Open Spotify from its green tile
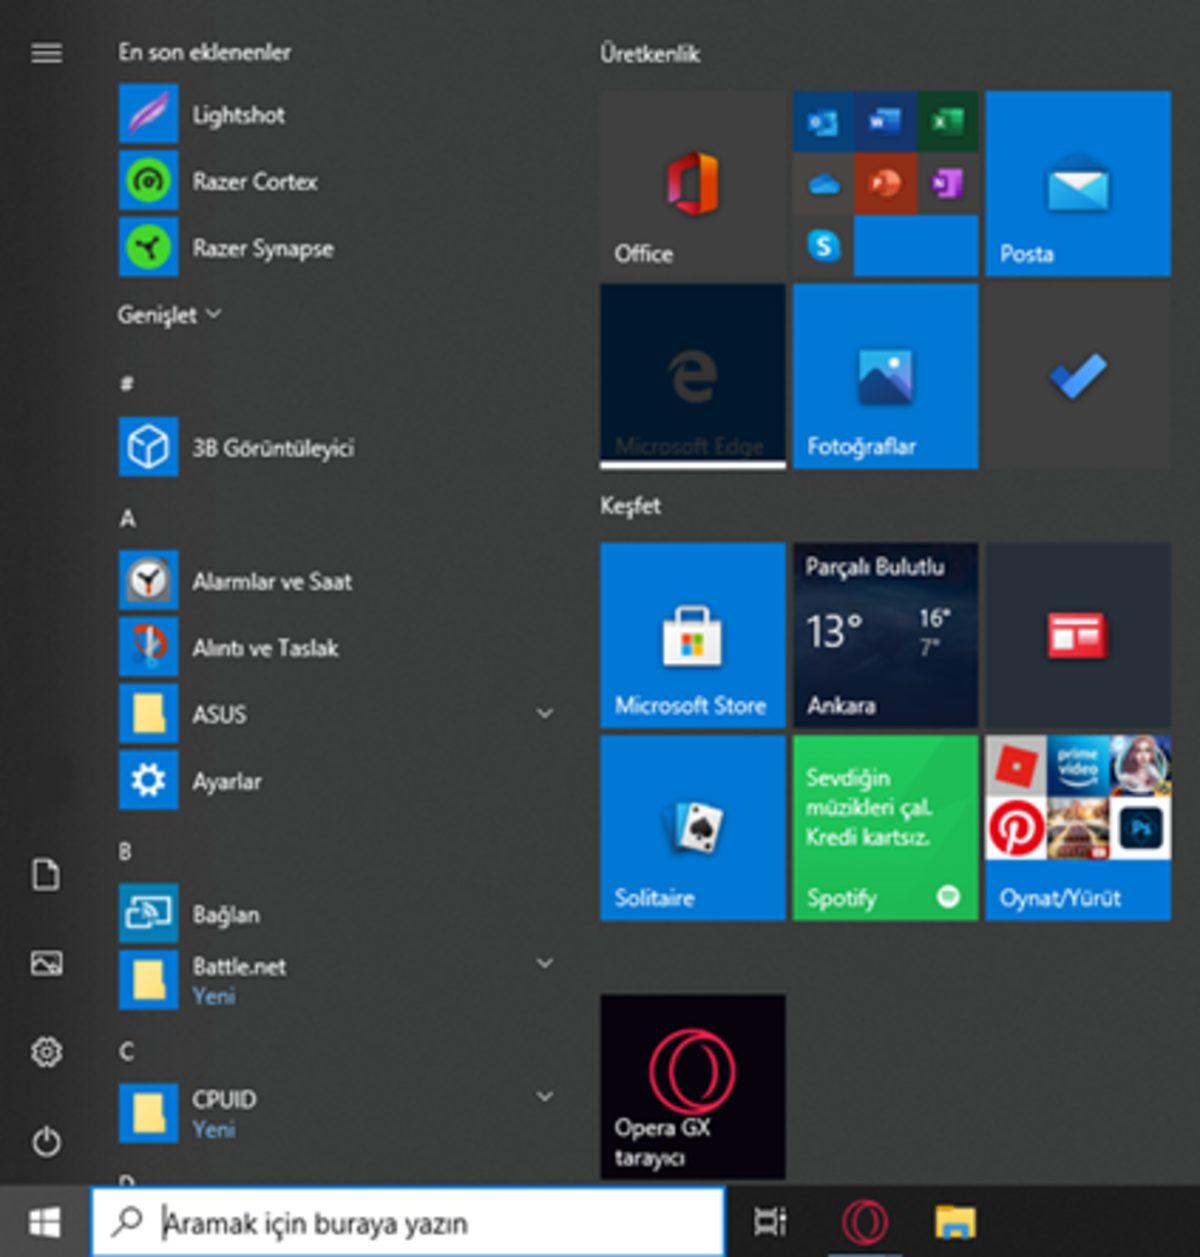This screenshot has height=1257, width=1200. point(884,828)
